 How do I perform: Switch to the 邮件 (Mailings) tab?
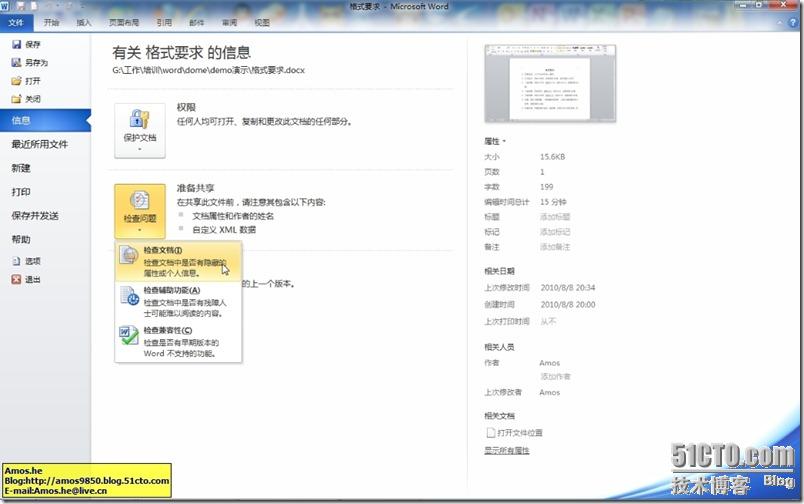click(x=196, y=23)
